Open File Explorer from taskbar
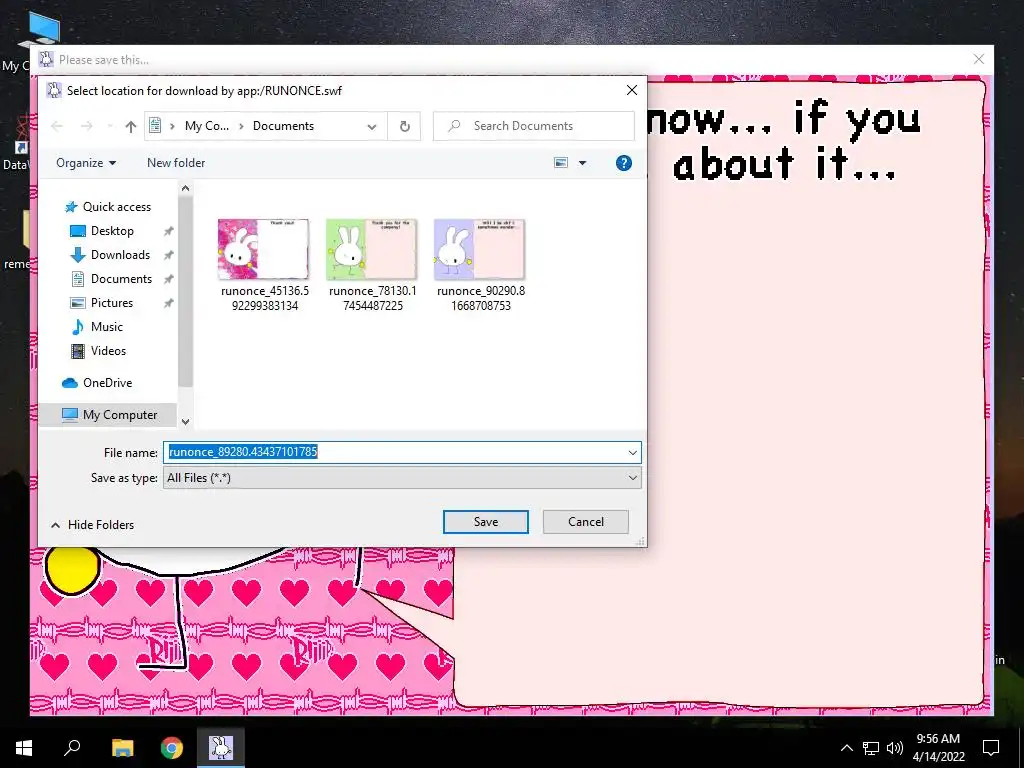The image size is (1024, 768). pyautogui.click(x=122, y=748)
